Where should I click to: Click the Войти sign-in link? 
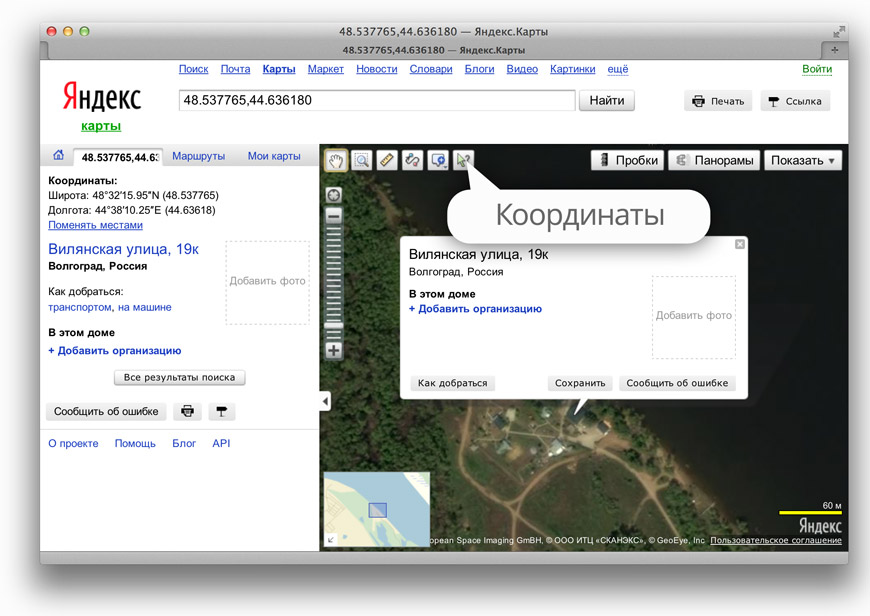click(817, 69)
